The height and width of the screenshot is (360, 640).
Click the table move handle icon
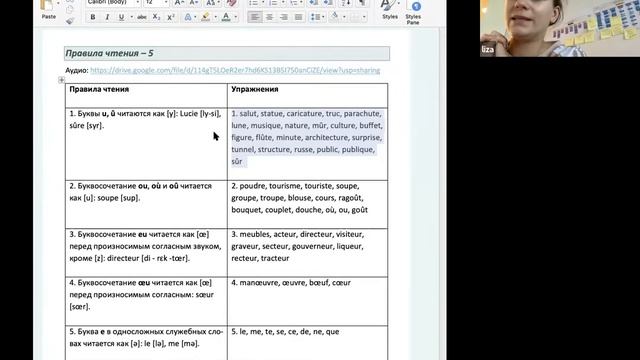pos(62,80)
